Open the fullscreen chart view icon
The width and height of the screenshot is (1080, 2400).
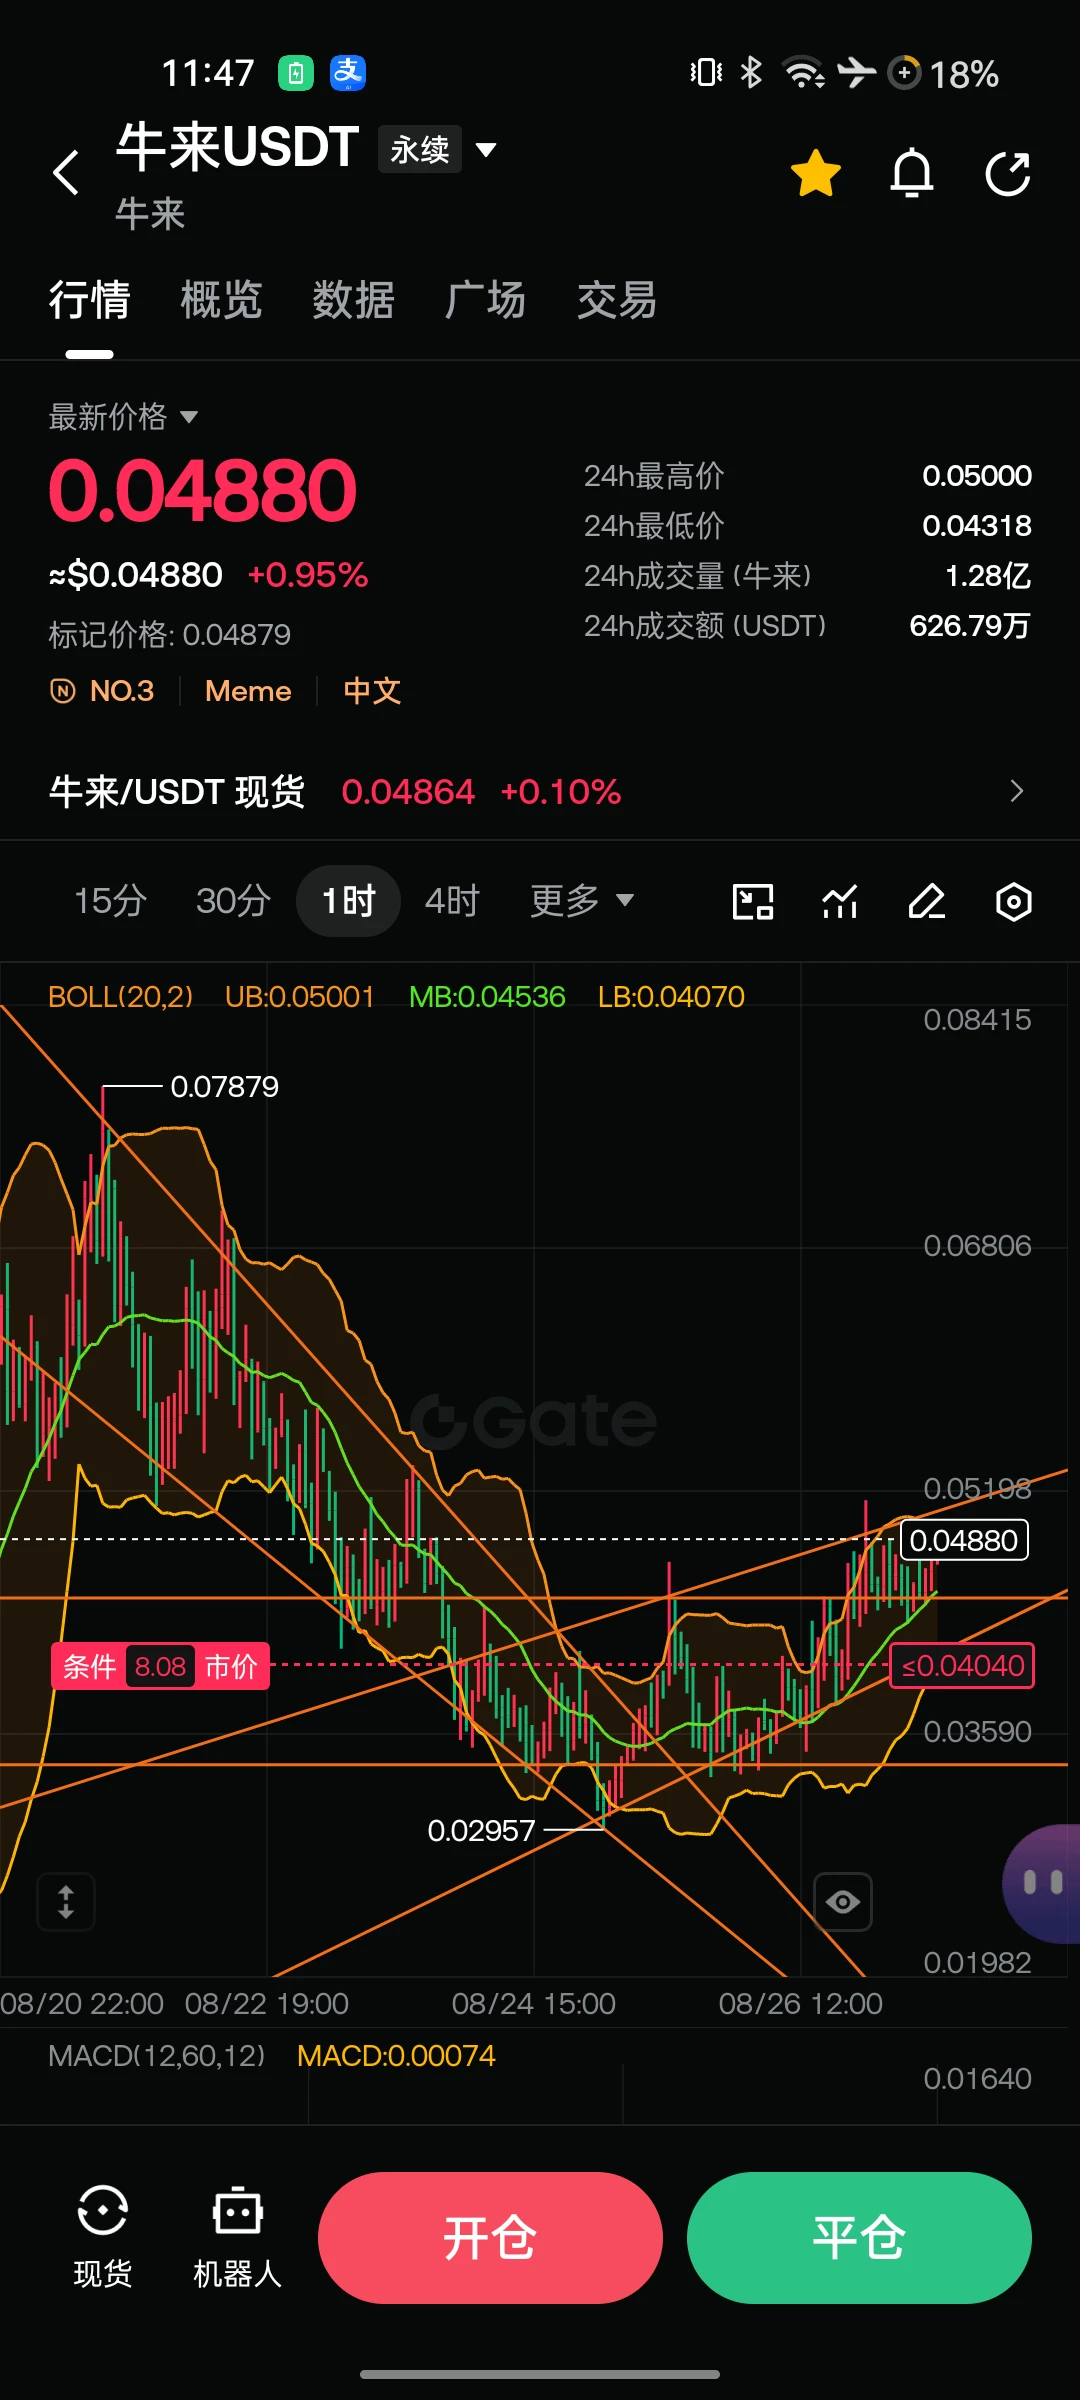tap(753, 902)
